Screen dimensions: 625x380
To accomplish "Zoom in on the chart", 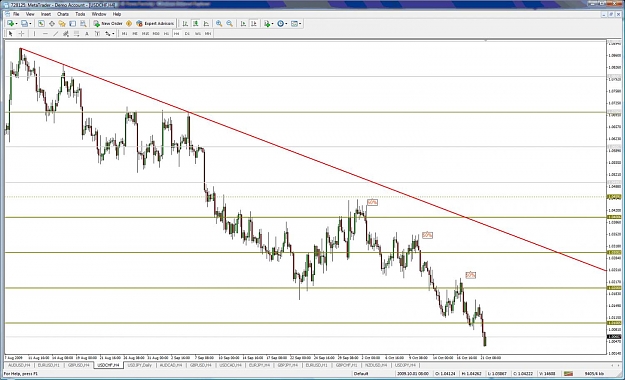I will pyautogui.click(x=219, y=24).
